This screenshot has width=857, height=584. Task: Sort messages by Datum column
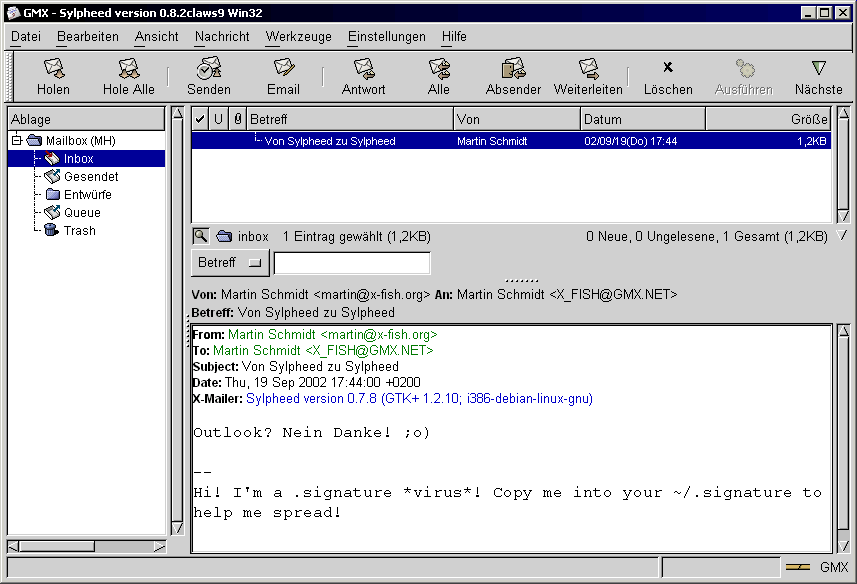(643, 119)
